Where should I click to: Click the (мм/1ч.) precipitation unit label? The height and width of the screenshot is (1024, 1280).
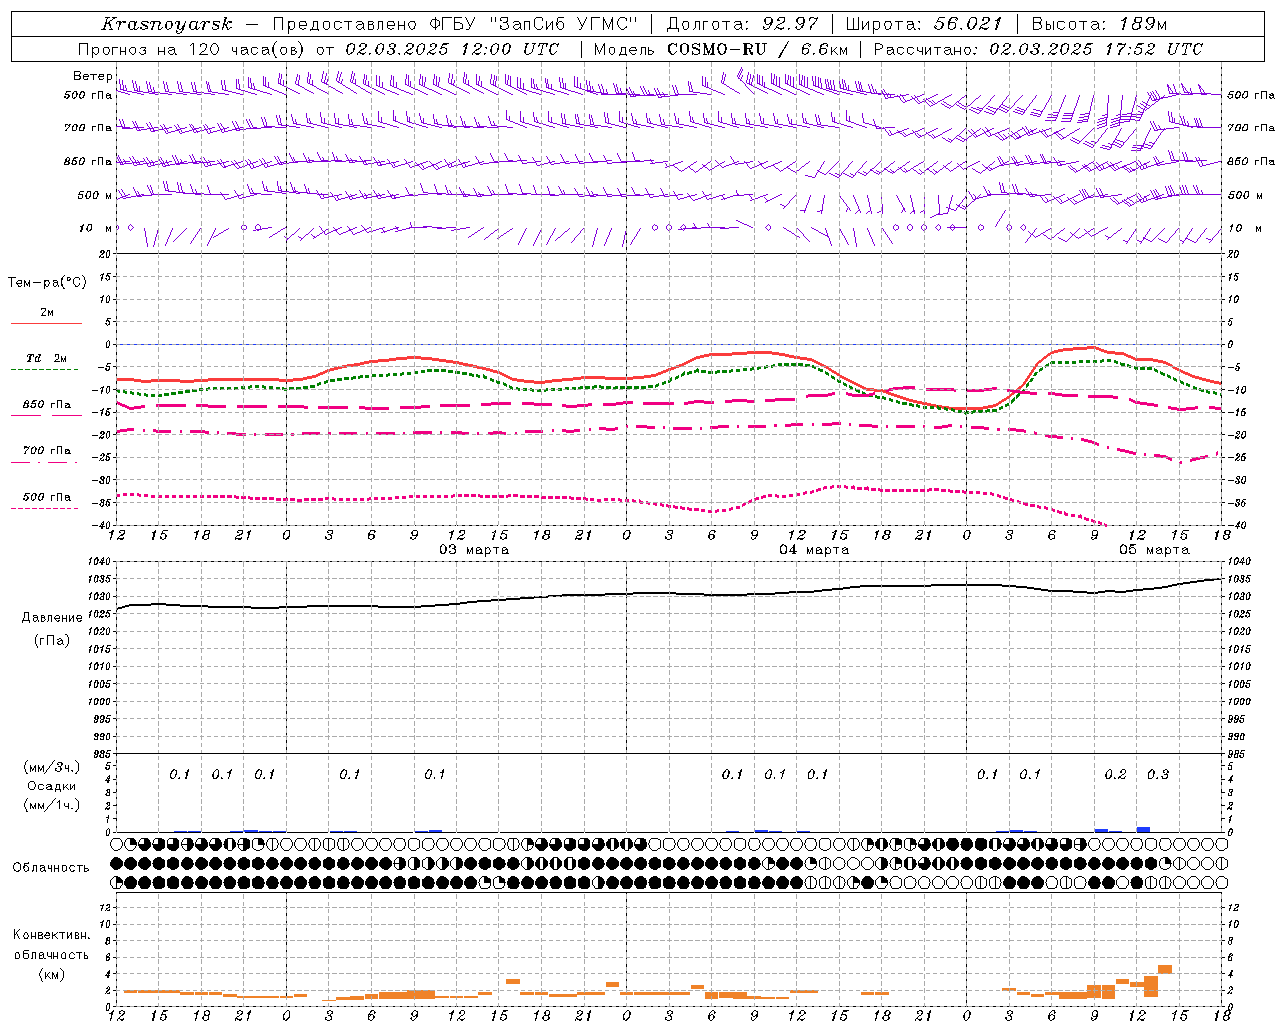tap(52, 805)
